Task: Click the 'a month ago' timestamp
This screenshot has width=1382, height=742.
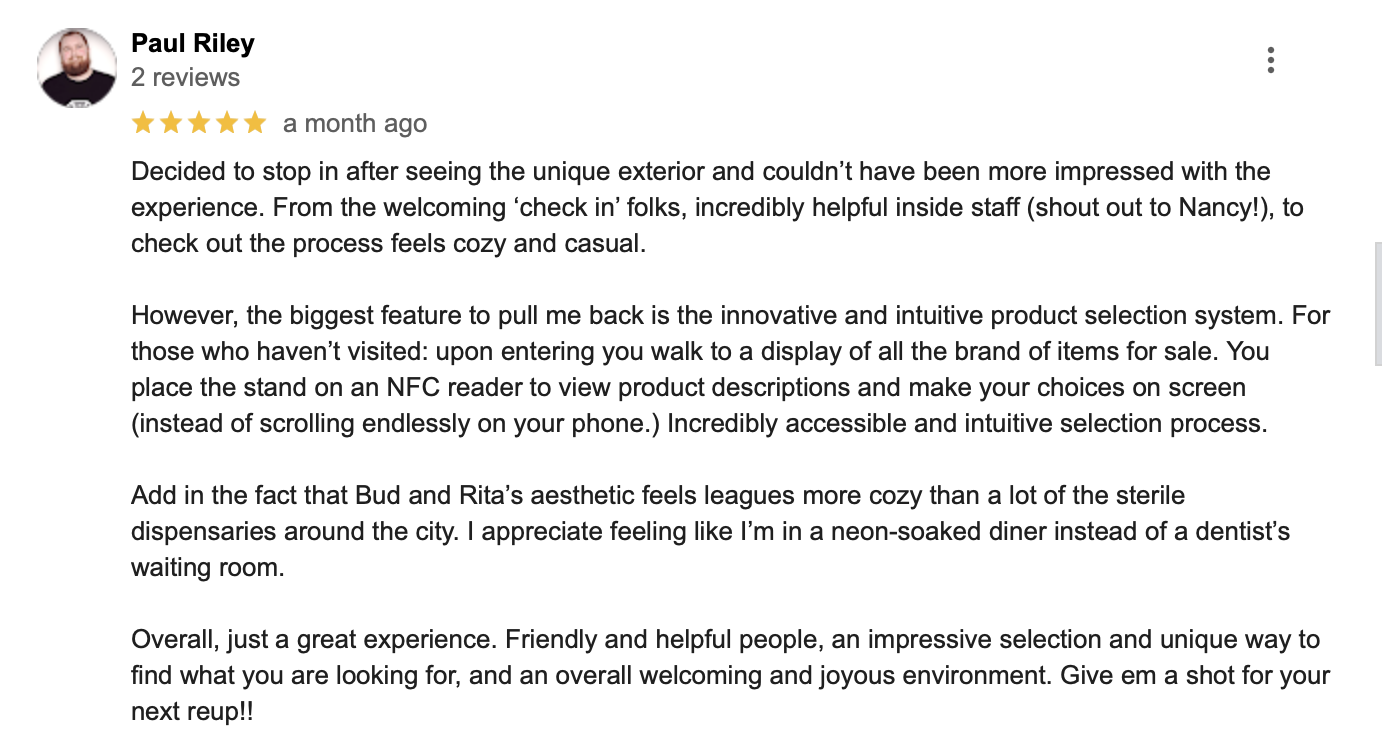Action: point(355,122)
